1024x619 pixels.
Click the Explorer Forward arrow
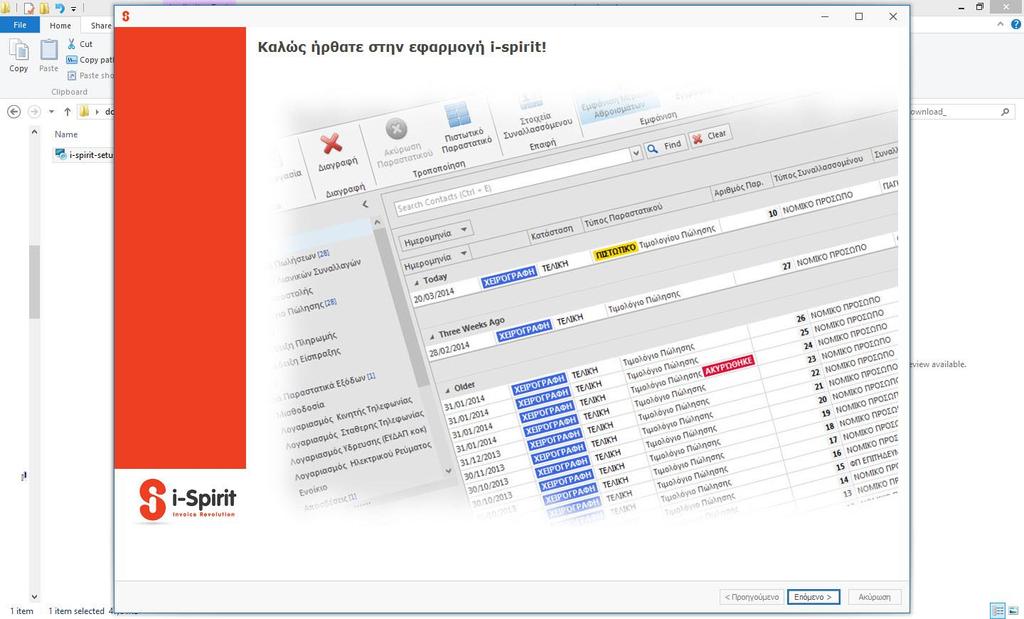(34, 112)
